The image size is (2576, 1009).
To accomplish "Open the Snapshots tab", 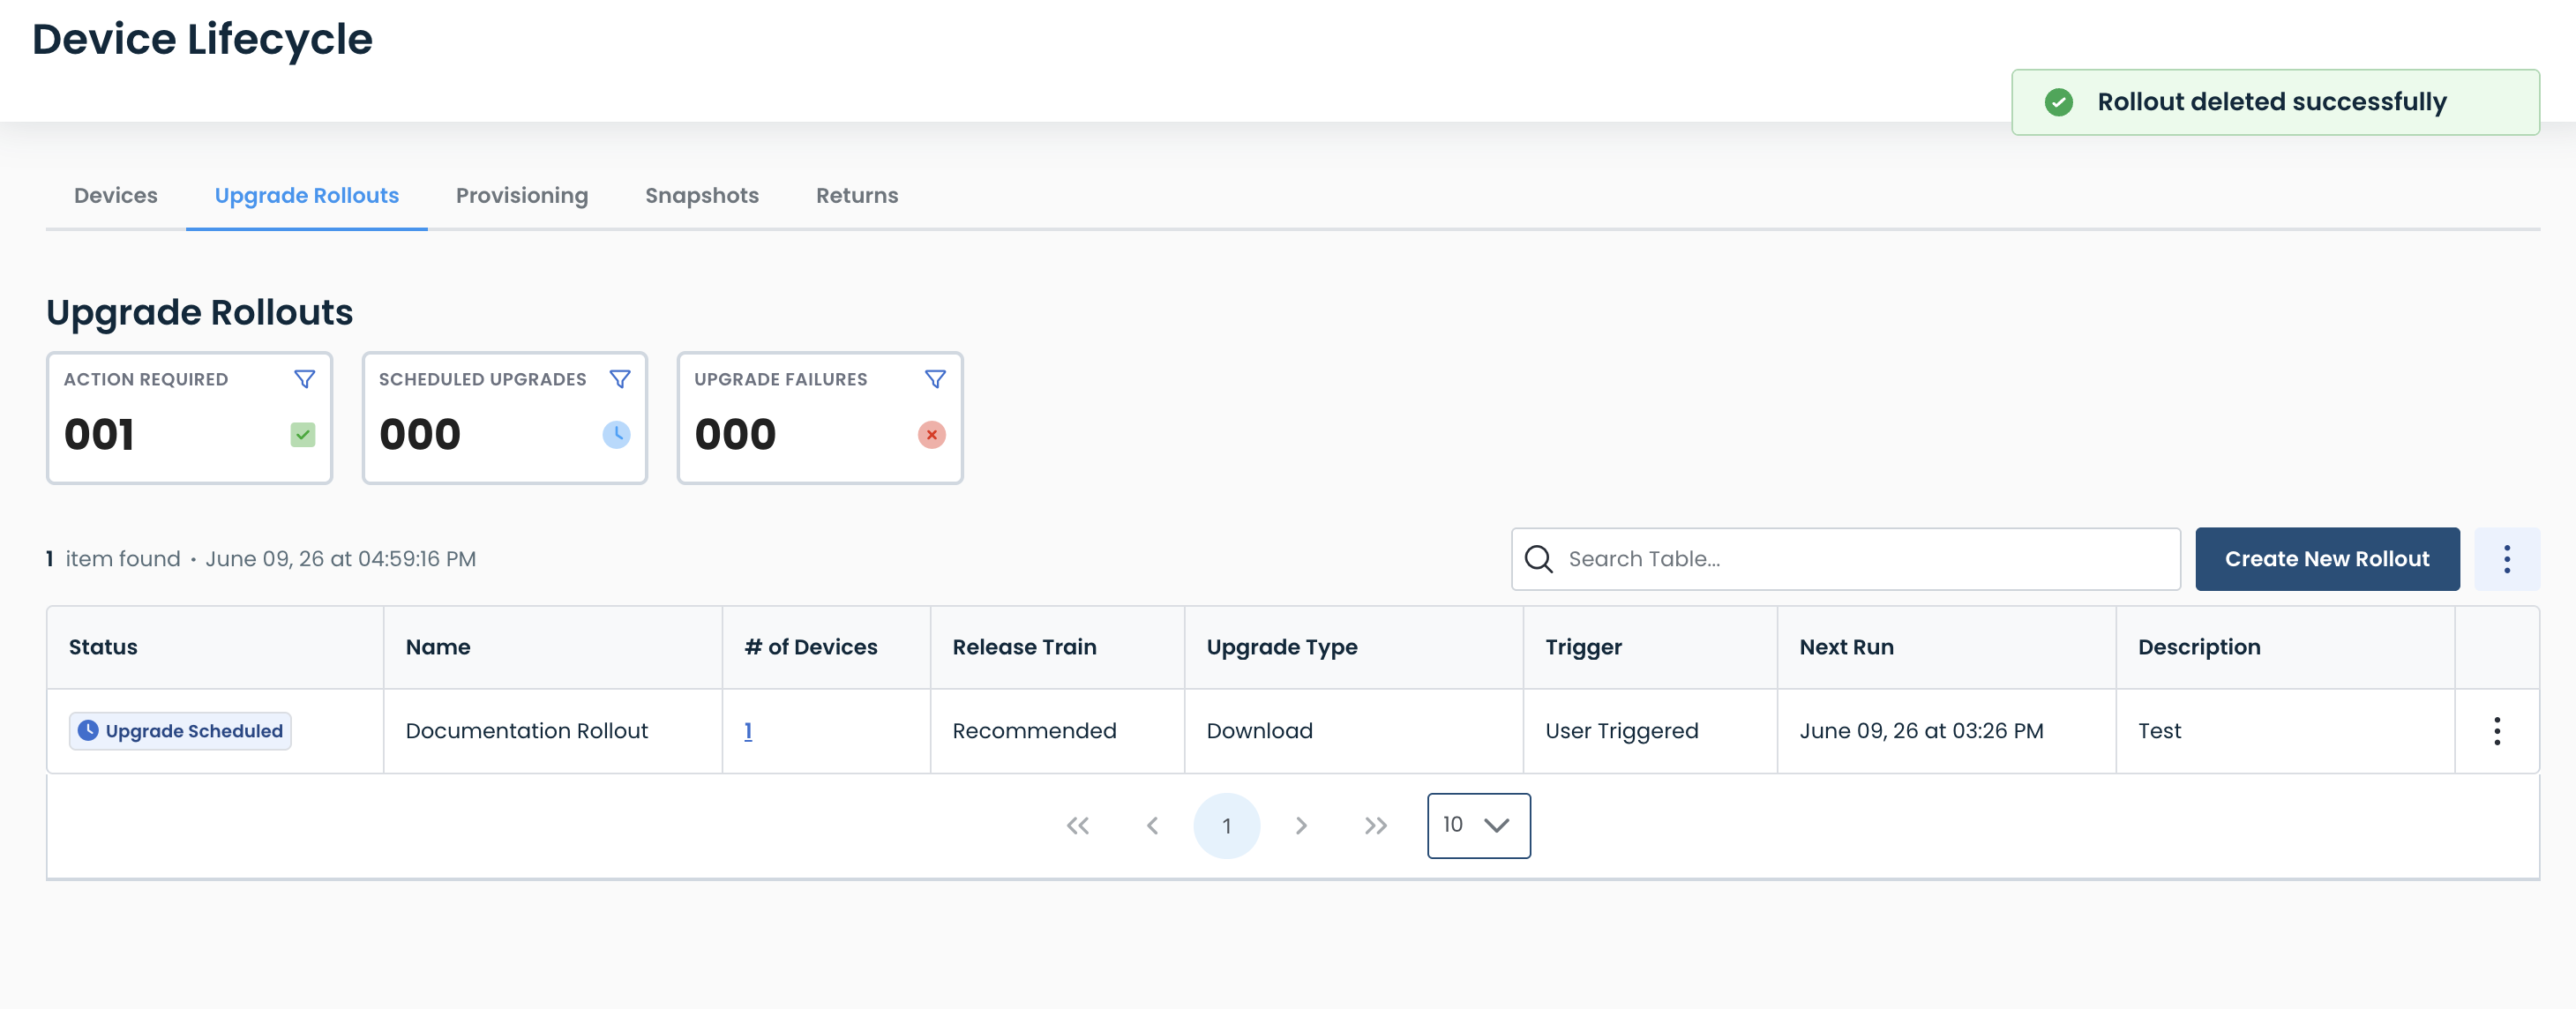I will 702,196.
